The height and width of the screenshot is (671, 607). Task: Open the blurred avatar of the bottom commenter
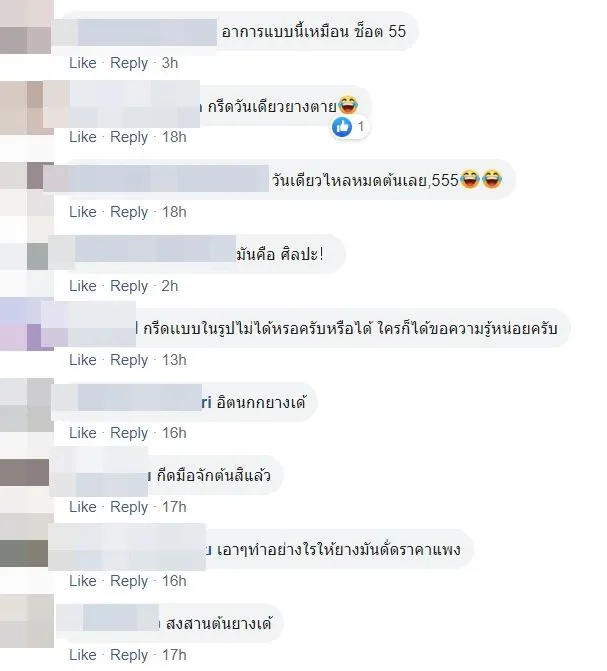[x=27, y=621]
